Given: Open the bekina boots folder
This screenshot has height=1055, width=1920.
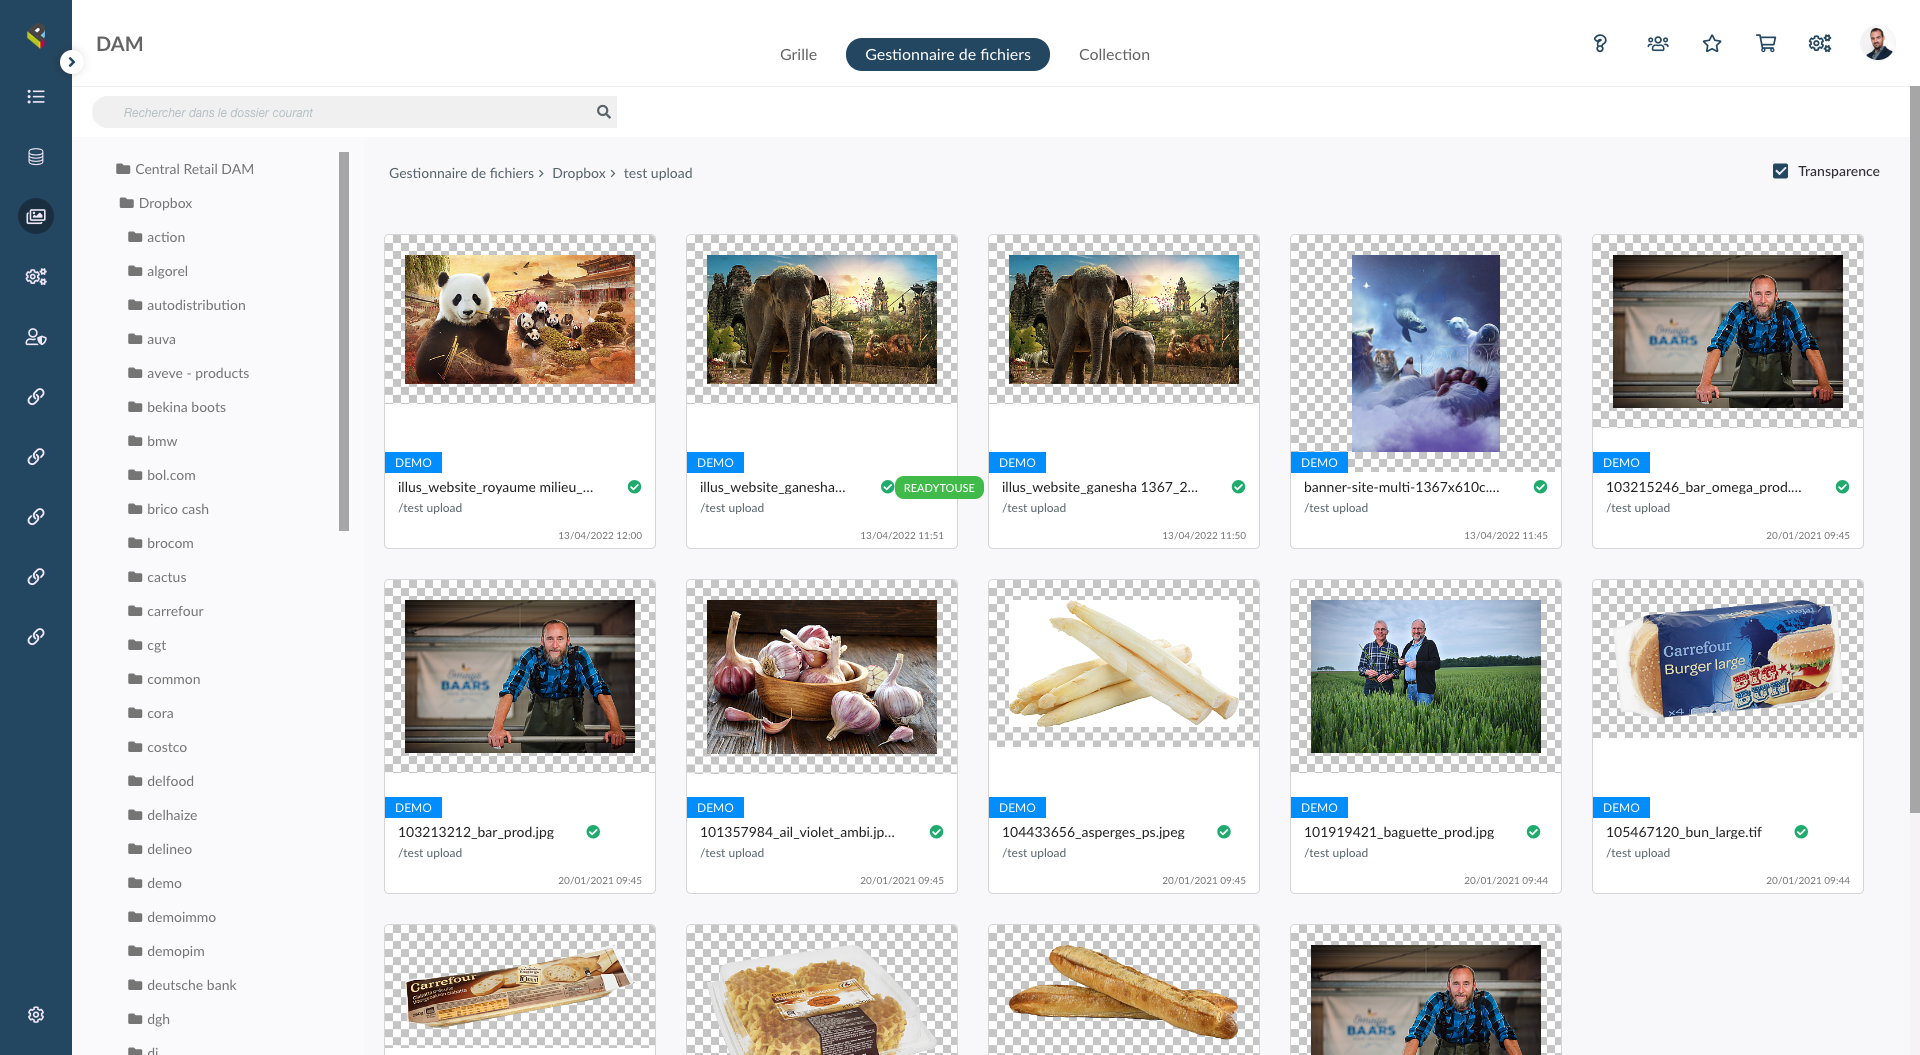Looking at the screenshot, I should pos(177,407).
